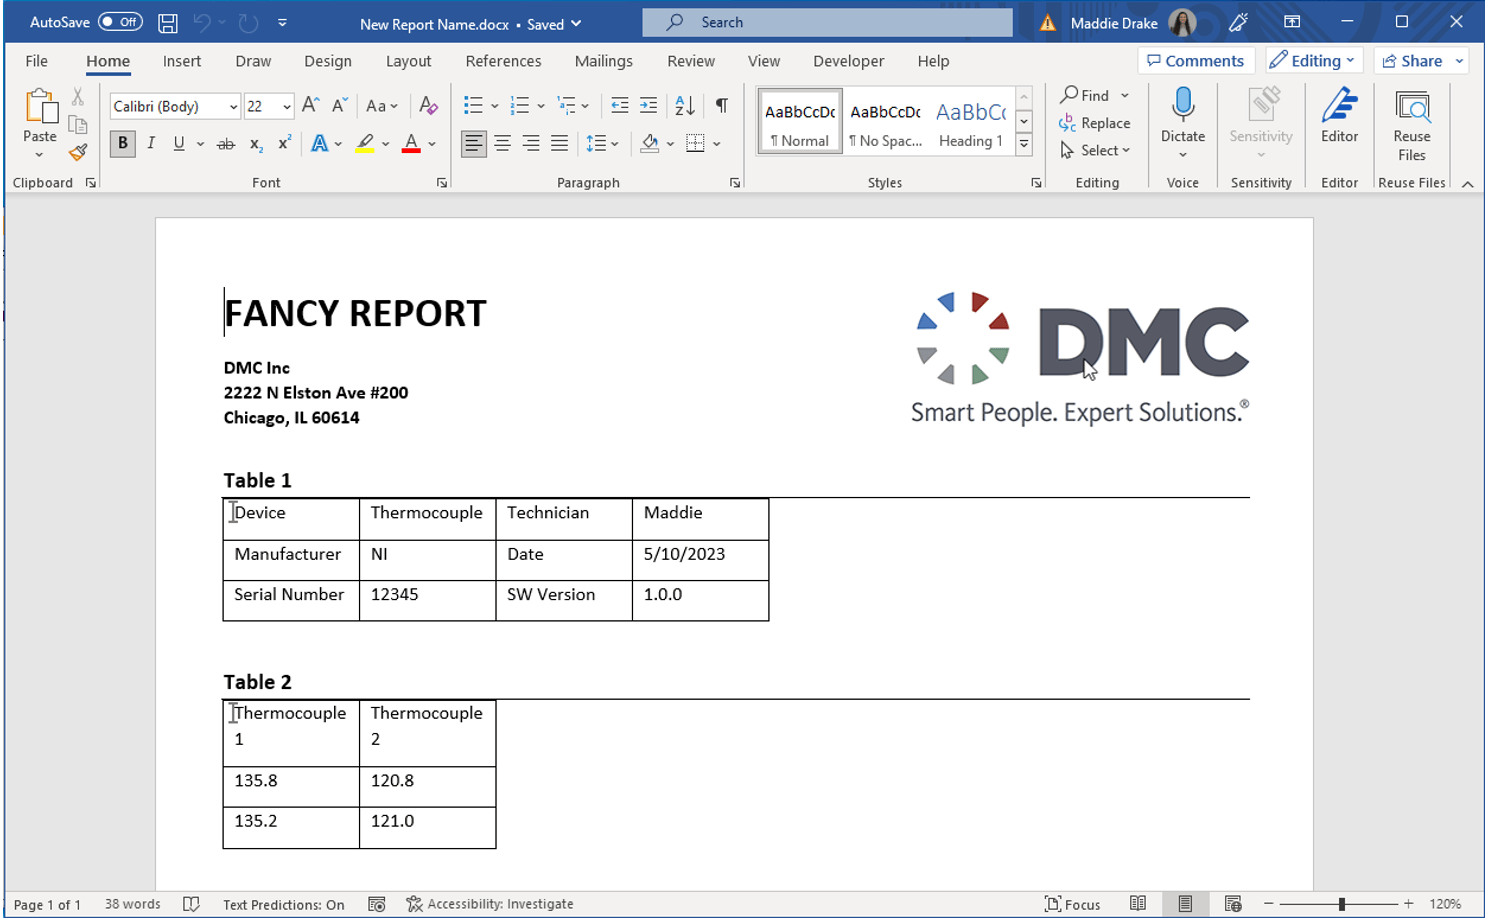Toggle Print Layout view
Viewport: 1487px width, 920px height.
[1185, 904]
